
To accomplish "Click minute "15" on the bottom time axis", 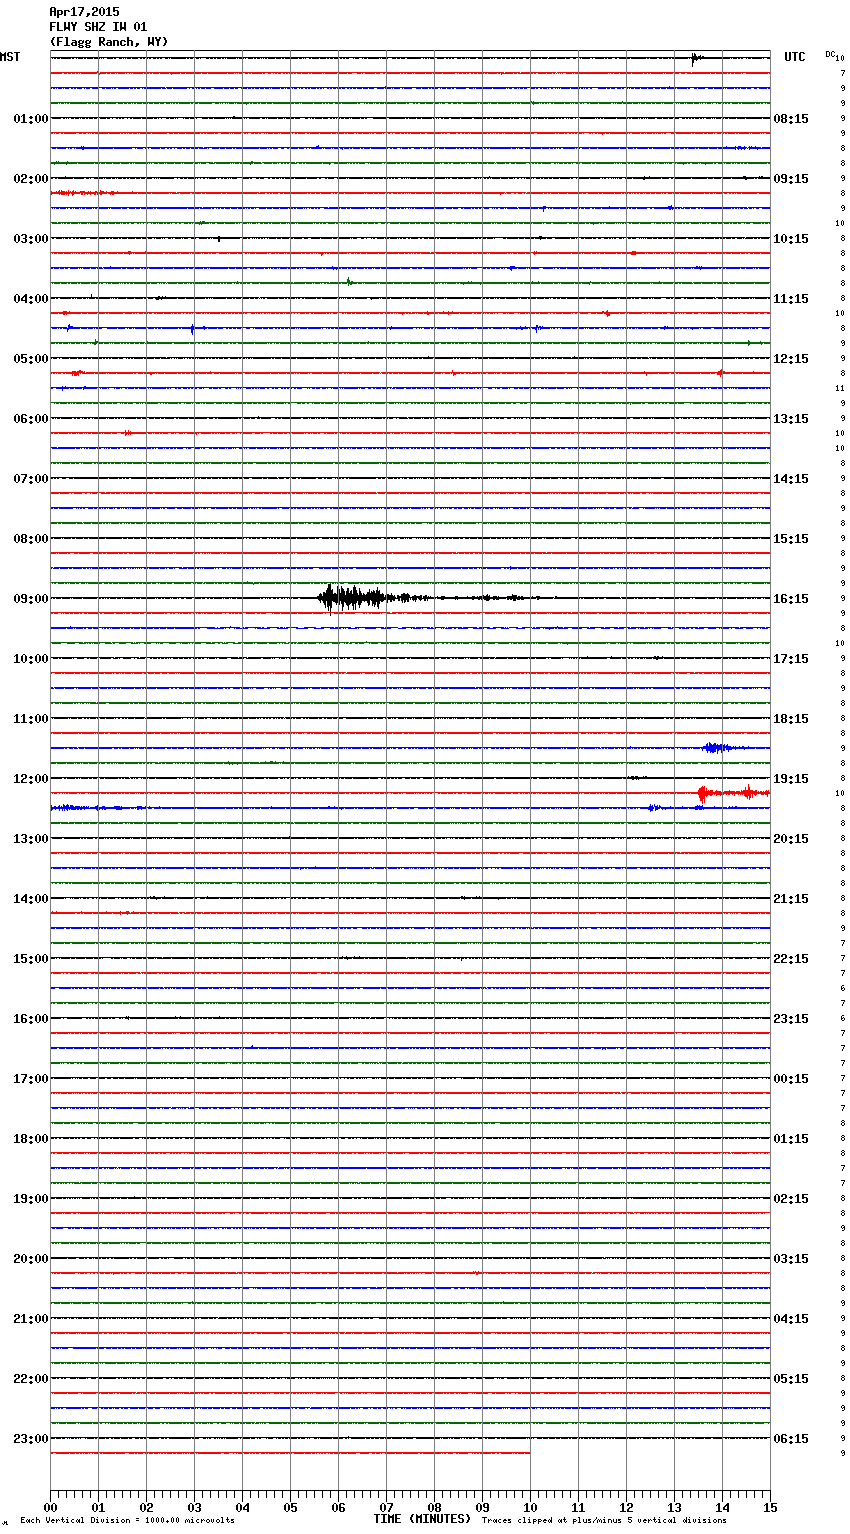I will tap(770, 1507).
